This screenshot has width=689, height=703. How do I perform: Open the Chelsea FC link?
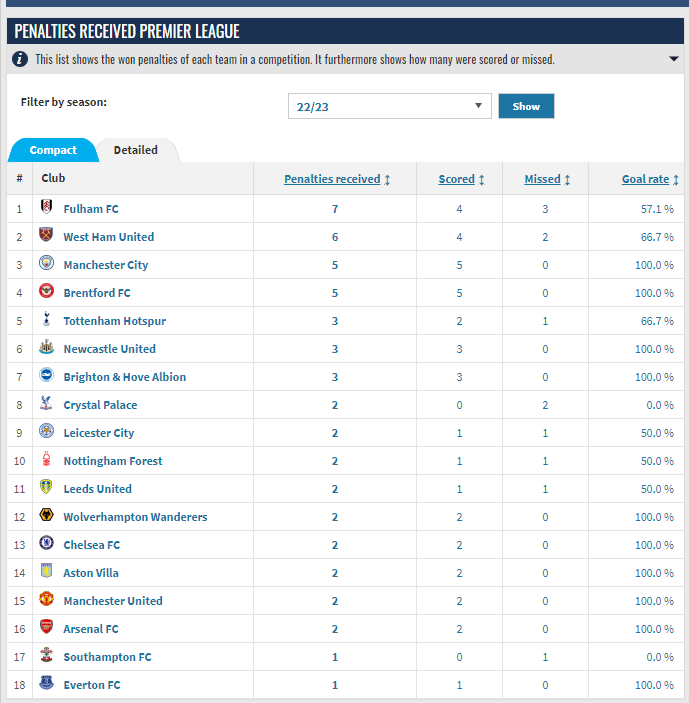click(x=92, y=545)
